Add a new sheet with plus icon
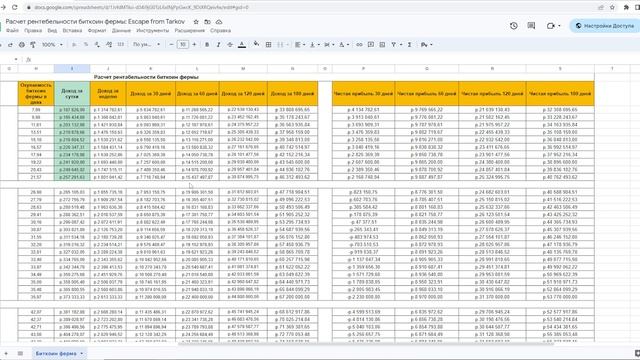Screen dimensions: 640x360 6,353
